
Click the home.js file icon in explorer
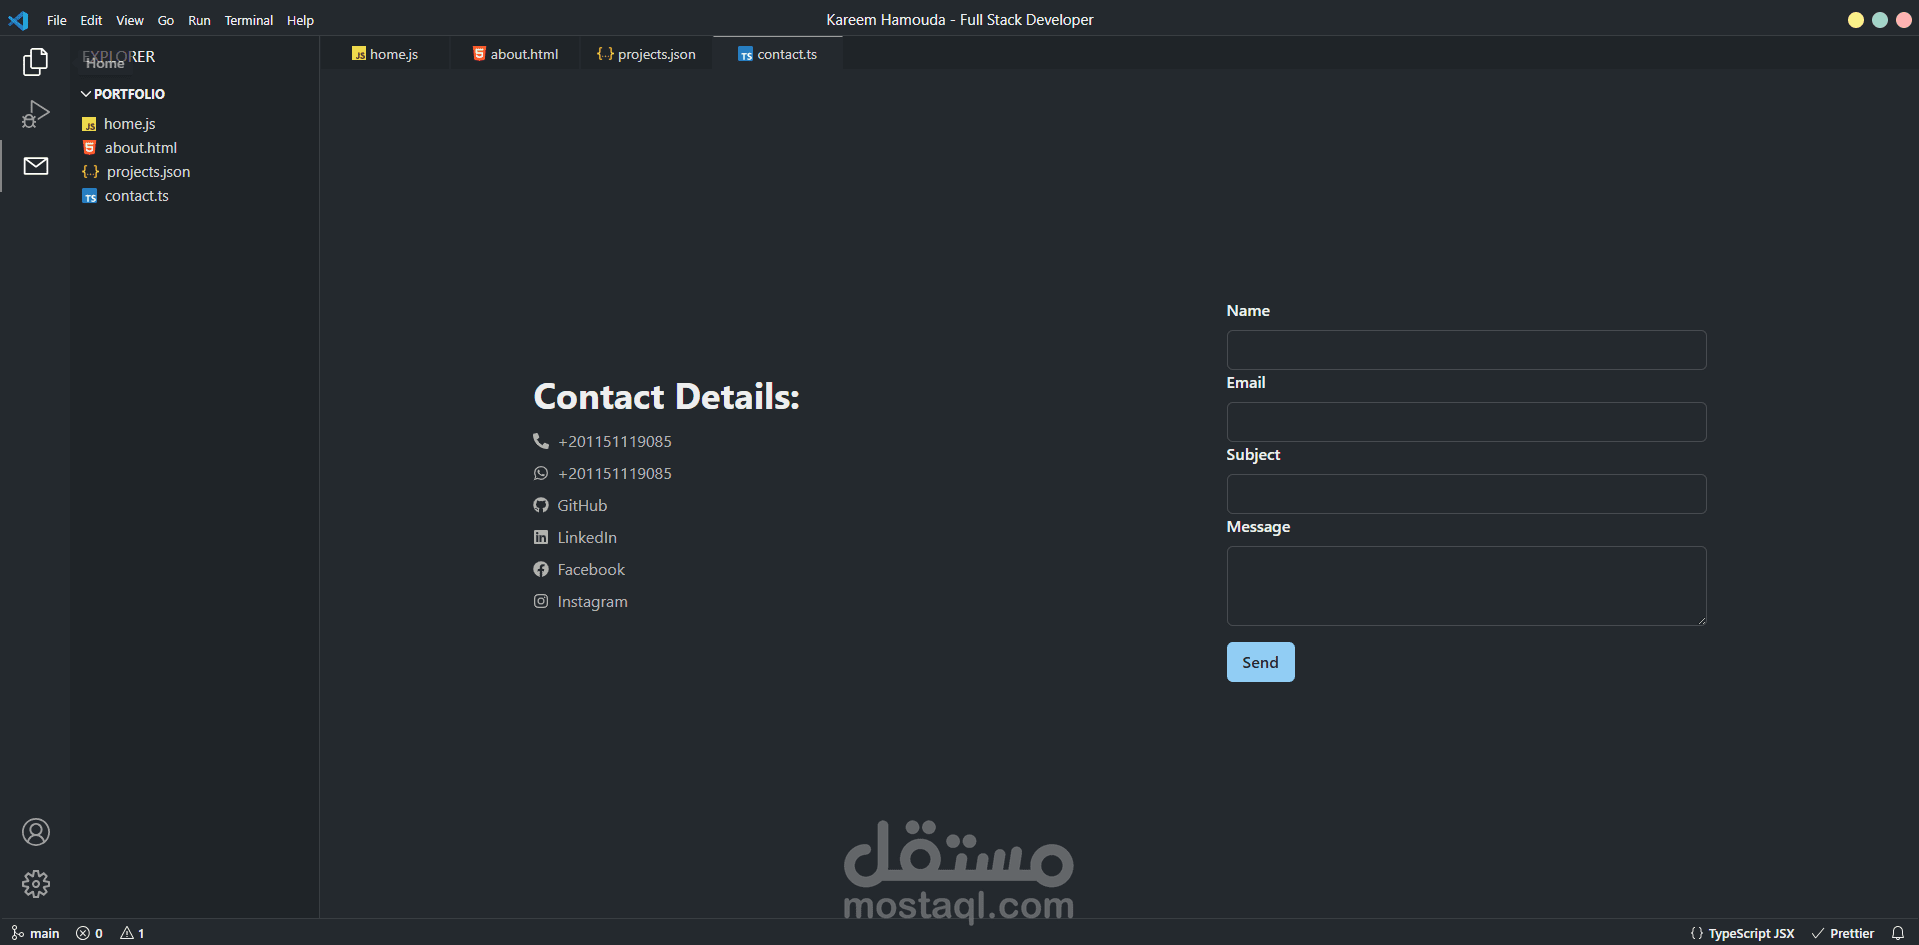(x=89, y=124)
